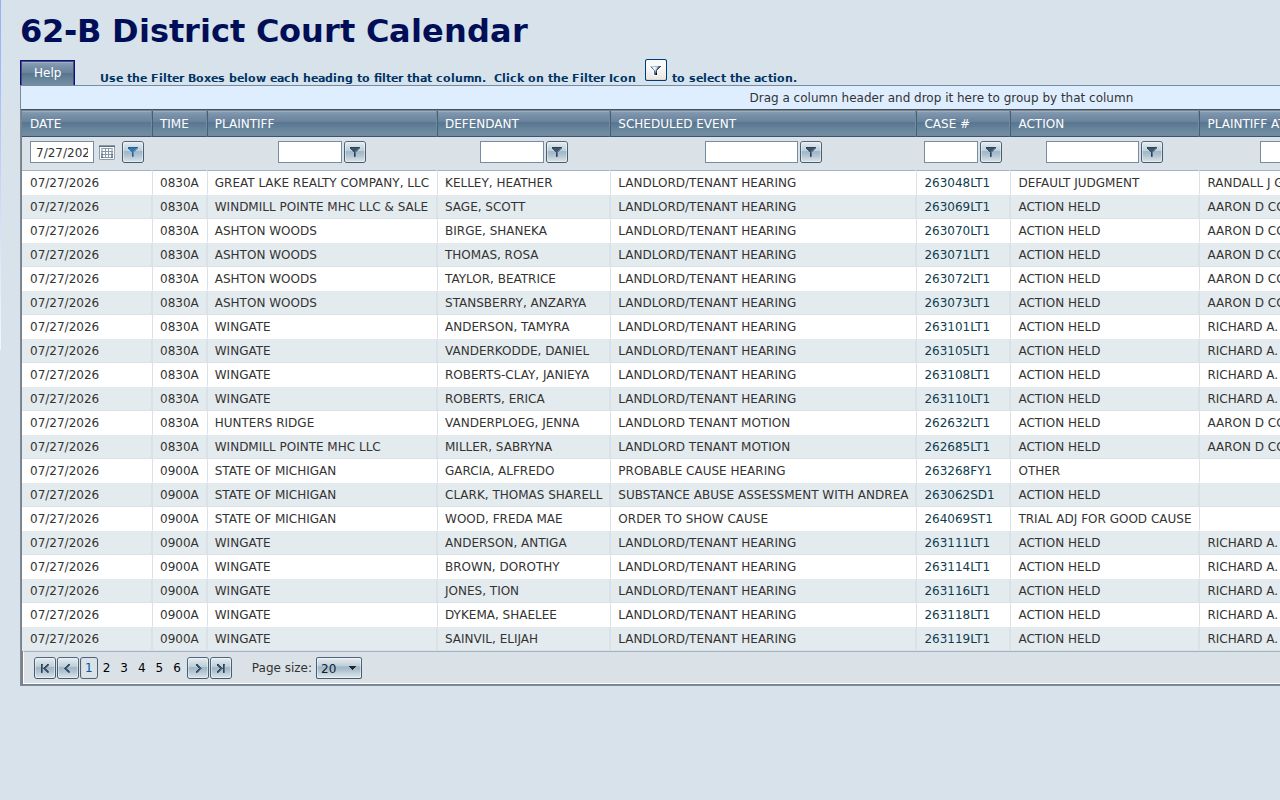Go to the previous page of results
1280x800 pixels.
pyautogui.click(x=68, y=668)
